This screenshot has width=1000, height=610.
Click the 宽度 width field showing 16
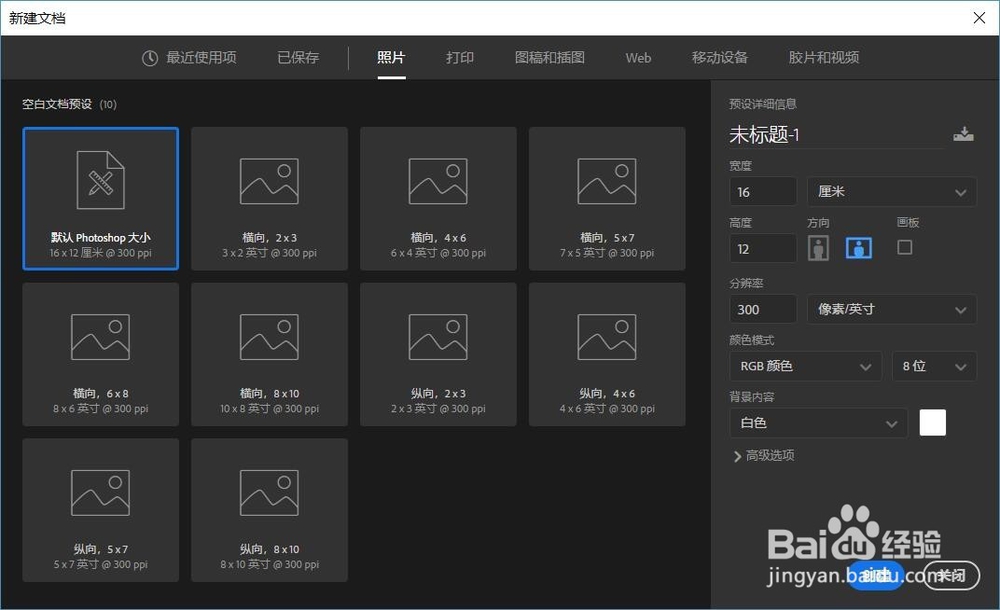click(x=763, y=191)
